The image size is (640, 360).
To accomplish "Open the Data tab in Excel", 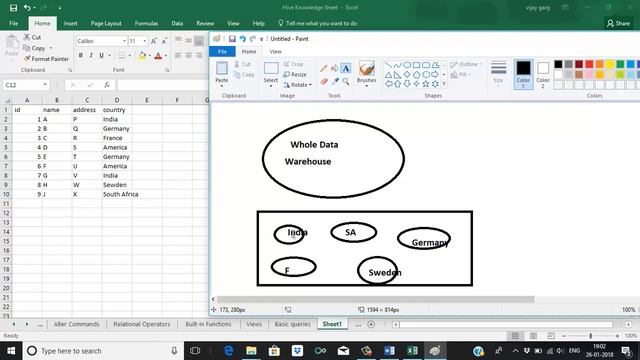I will [177, 23].
